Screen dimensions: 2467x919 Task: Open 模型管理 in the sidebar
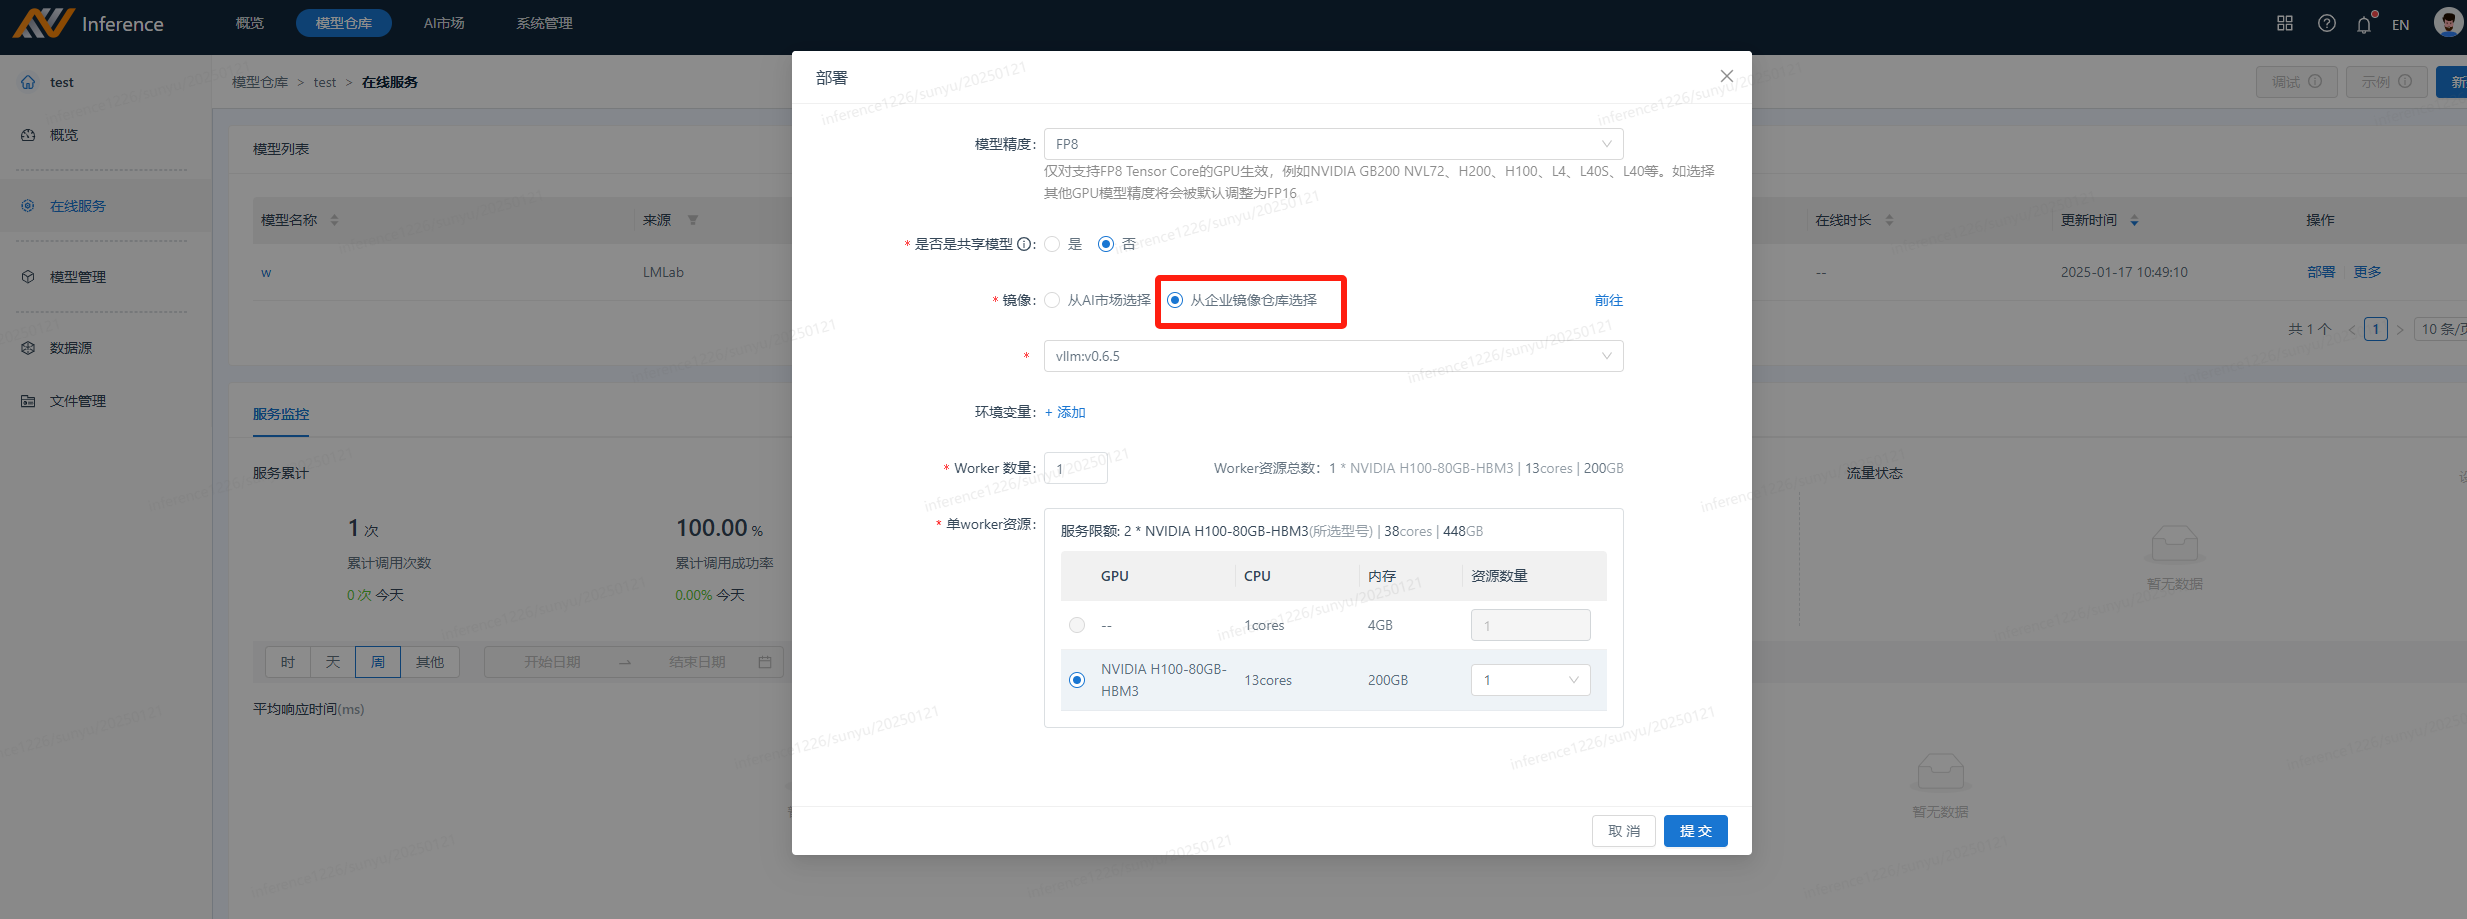pos(78,277)
